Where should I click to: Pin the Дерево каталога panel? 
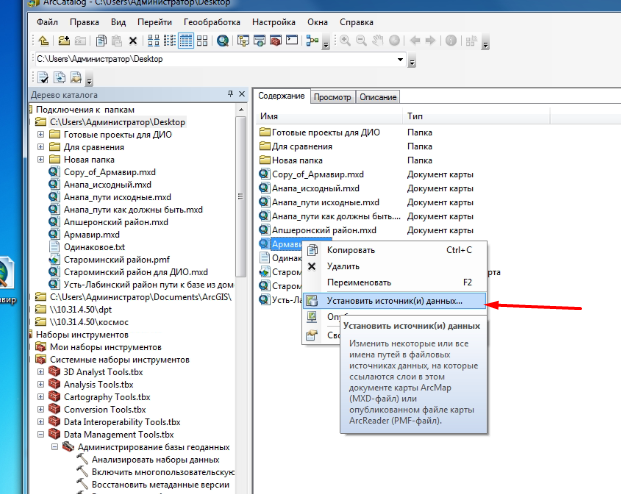[x=230, y=94]
